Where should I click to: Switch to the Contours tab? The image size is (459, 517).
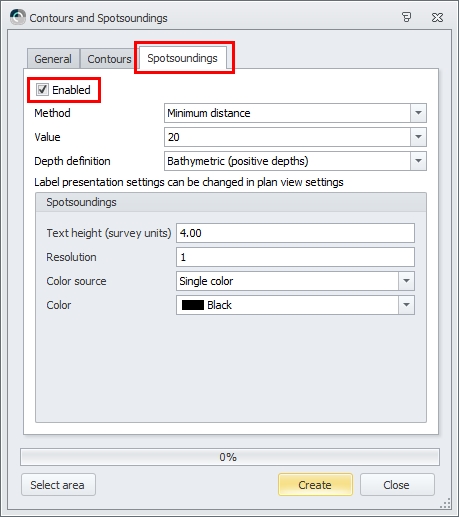(109, 59)
